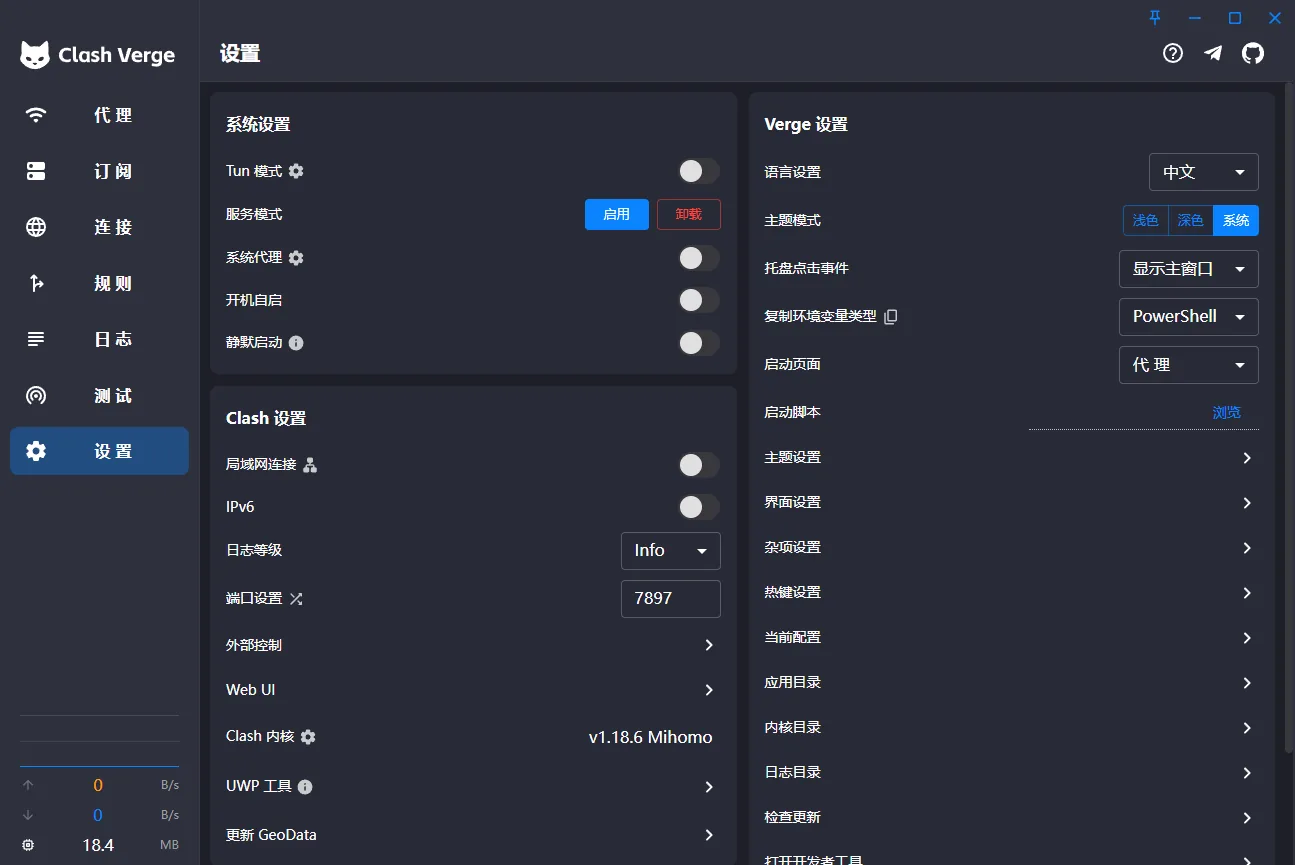The width and height of the screenshot is (1295, 865).
Task: Click the wifi icon beside 代理
Action: (x=36, y=115)
